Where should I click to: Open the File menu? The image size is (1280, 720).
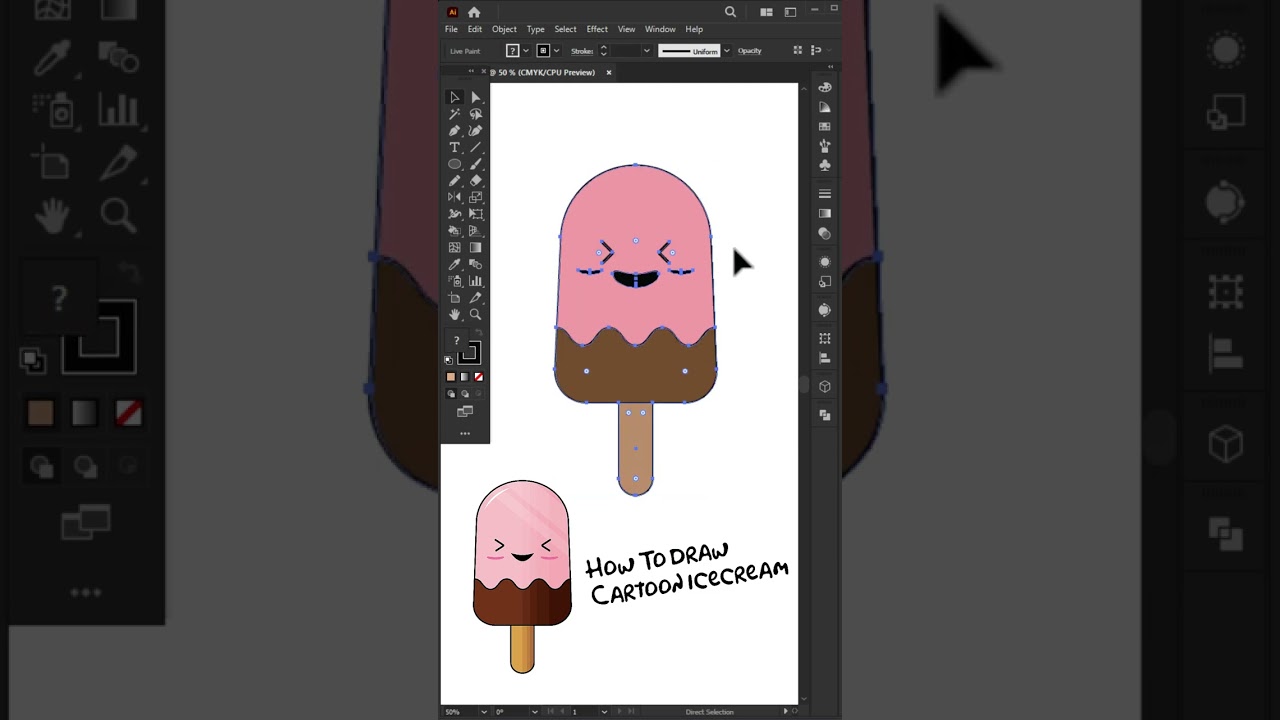[452, 29]
